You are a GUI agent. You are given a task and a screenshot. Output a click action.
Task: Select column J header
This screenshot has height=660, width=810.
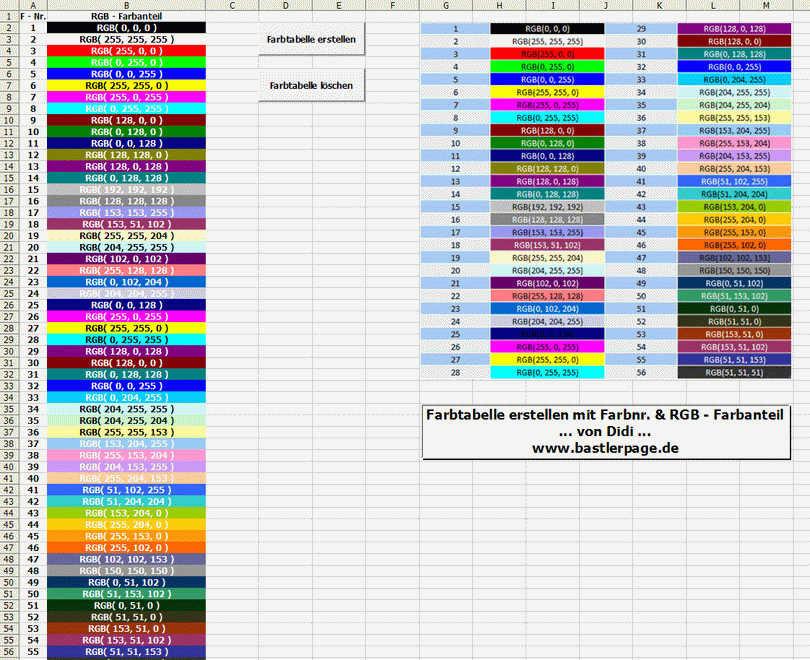point(606,5)
